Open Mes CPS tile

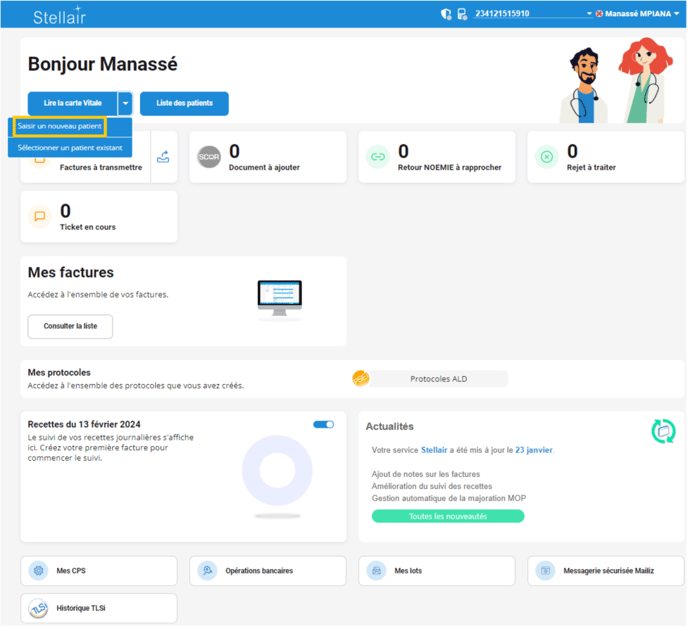[99, 571]
